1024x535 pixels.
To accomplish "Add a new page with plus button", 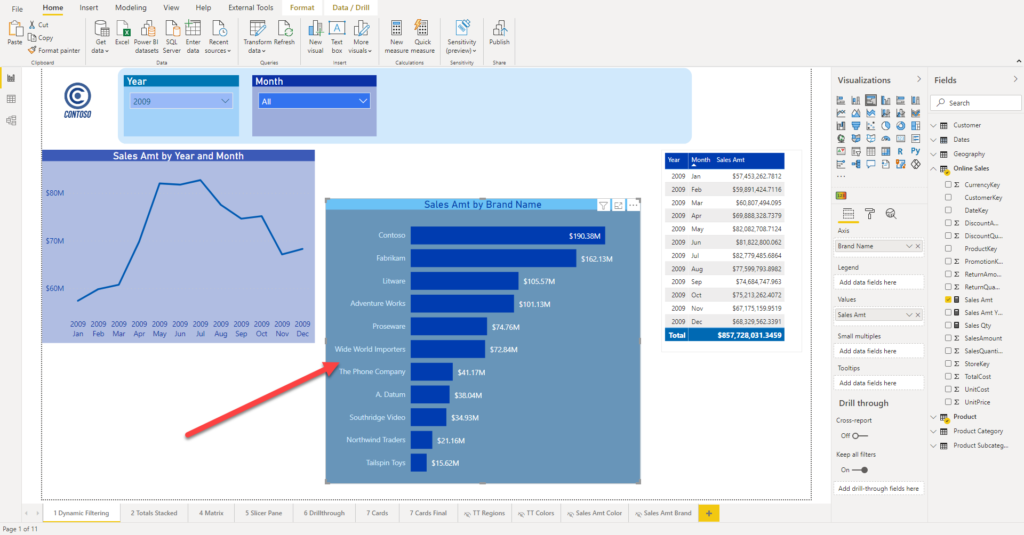I will (x=709, y=513).
